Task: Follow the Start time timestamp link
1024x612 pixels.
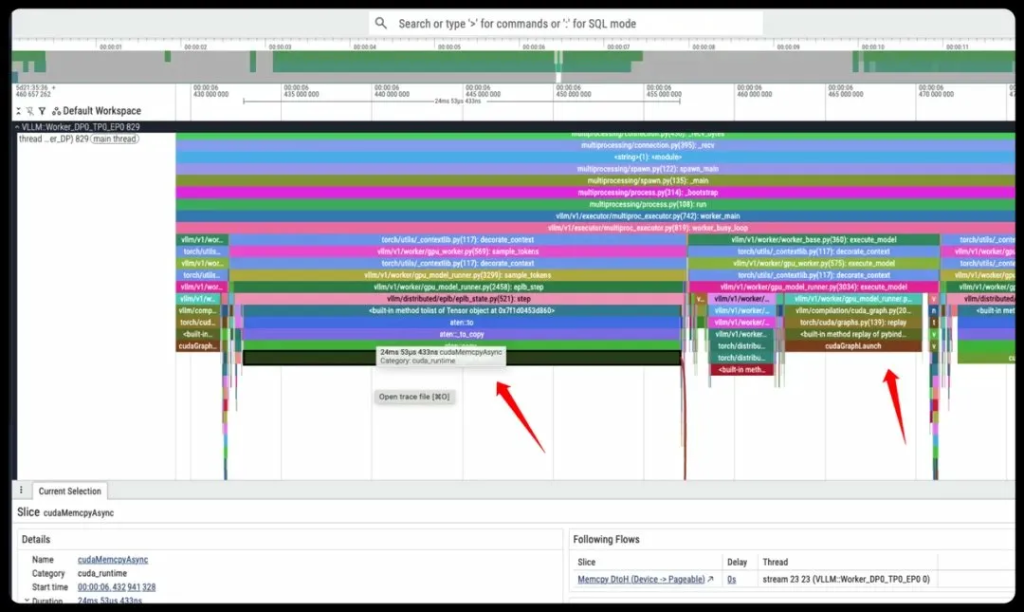Action: [x=116, y=587]
